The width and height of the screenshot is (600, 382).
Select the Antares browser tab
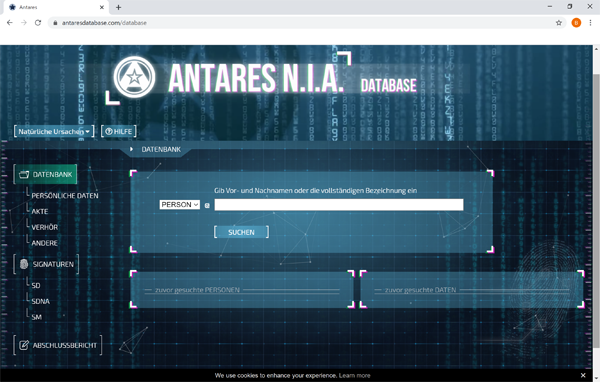(x=55, y=7)
